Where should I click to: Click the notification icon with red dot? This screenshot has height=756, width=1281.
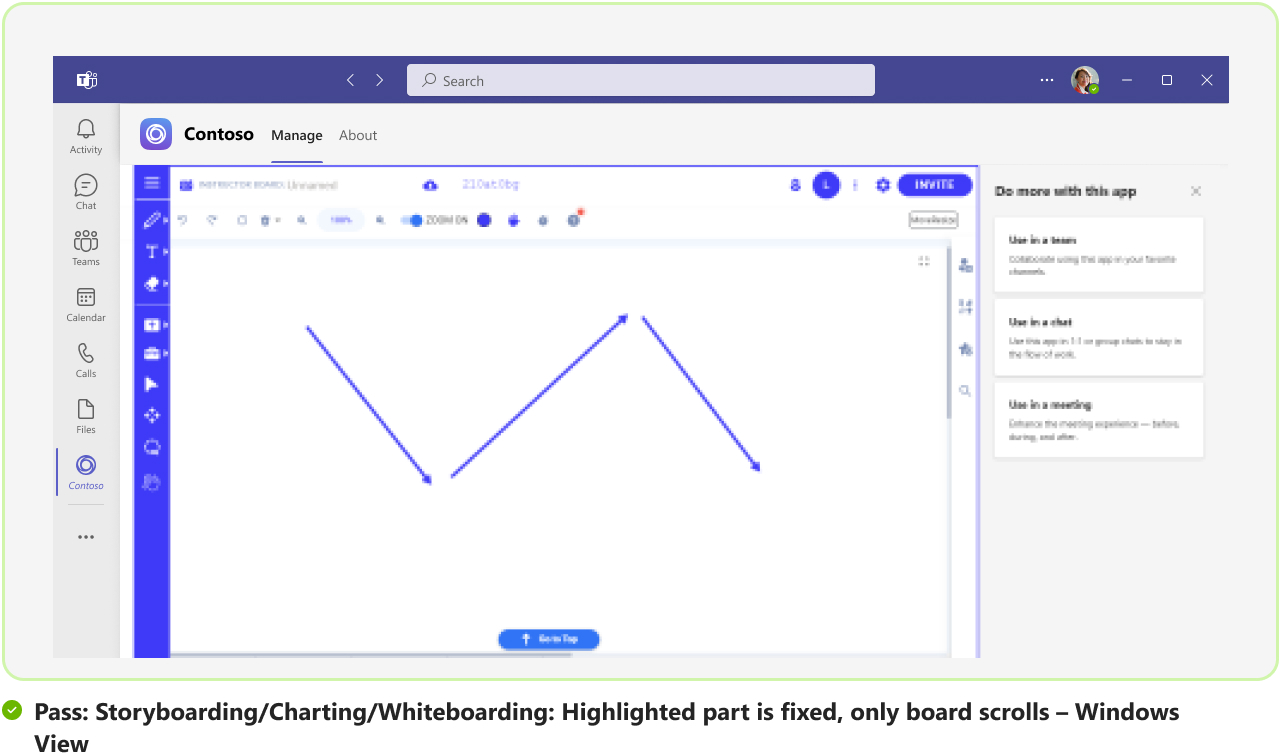click(575, 219)
